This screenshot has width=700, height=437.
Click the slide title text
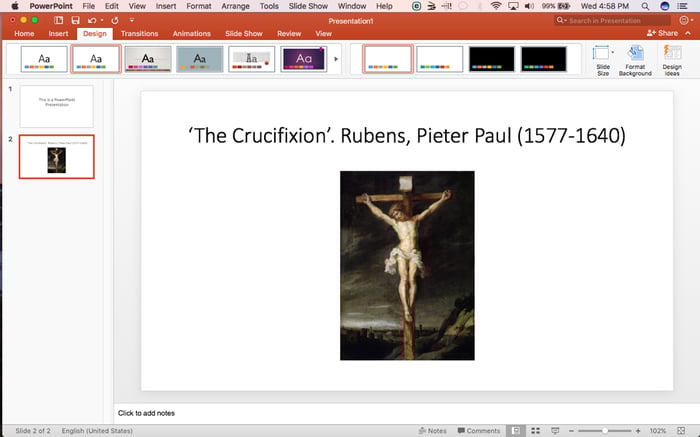pyautogui.click(x=407, y=135)
